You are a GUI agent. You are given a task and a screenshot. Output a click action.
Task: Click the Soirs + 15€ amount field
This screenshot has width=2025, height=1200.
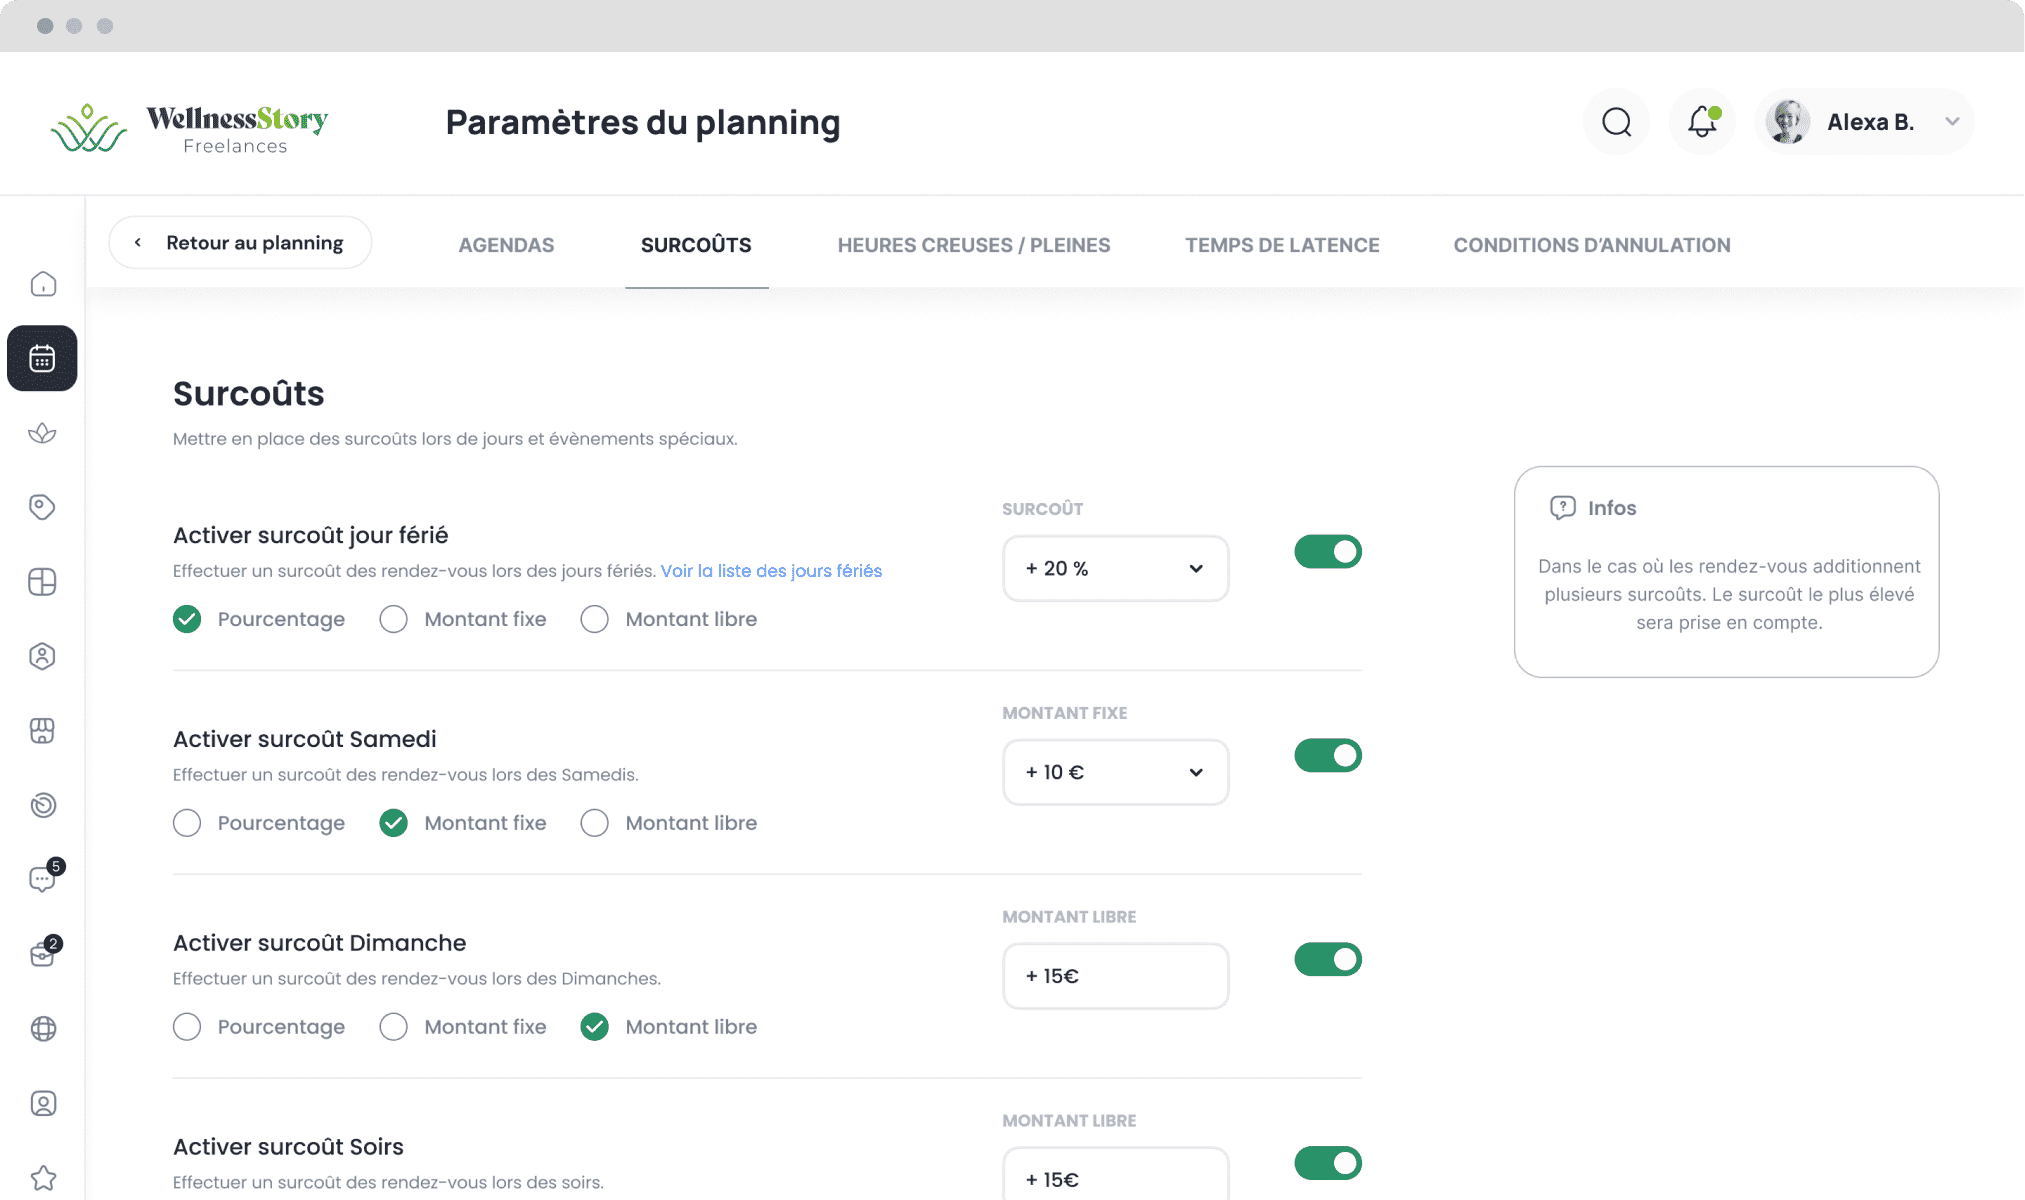click(x=1116, y=1175)
